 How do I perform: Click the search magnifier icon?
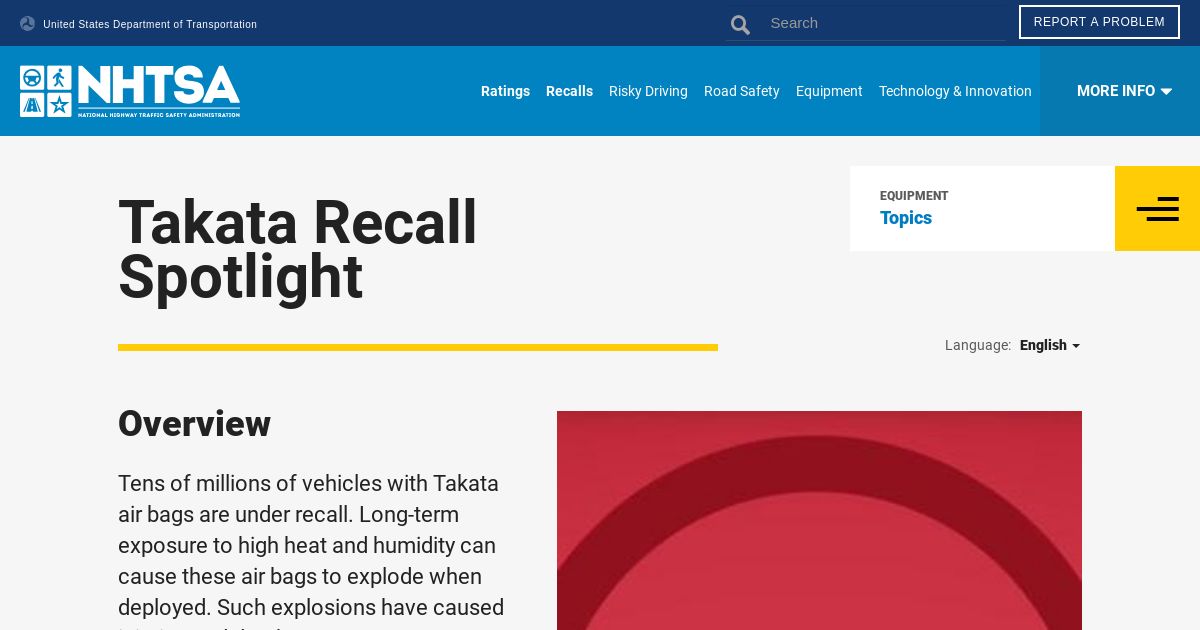click(740, 24)
